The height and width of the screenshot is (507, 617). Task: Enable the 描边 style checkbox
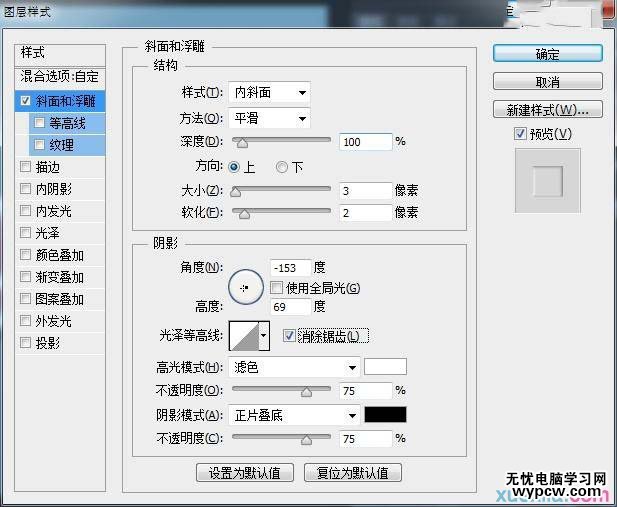[25, 167]
